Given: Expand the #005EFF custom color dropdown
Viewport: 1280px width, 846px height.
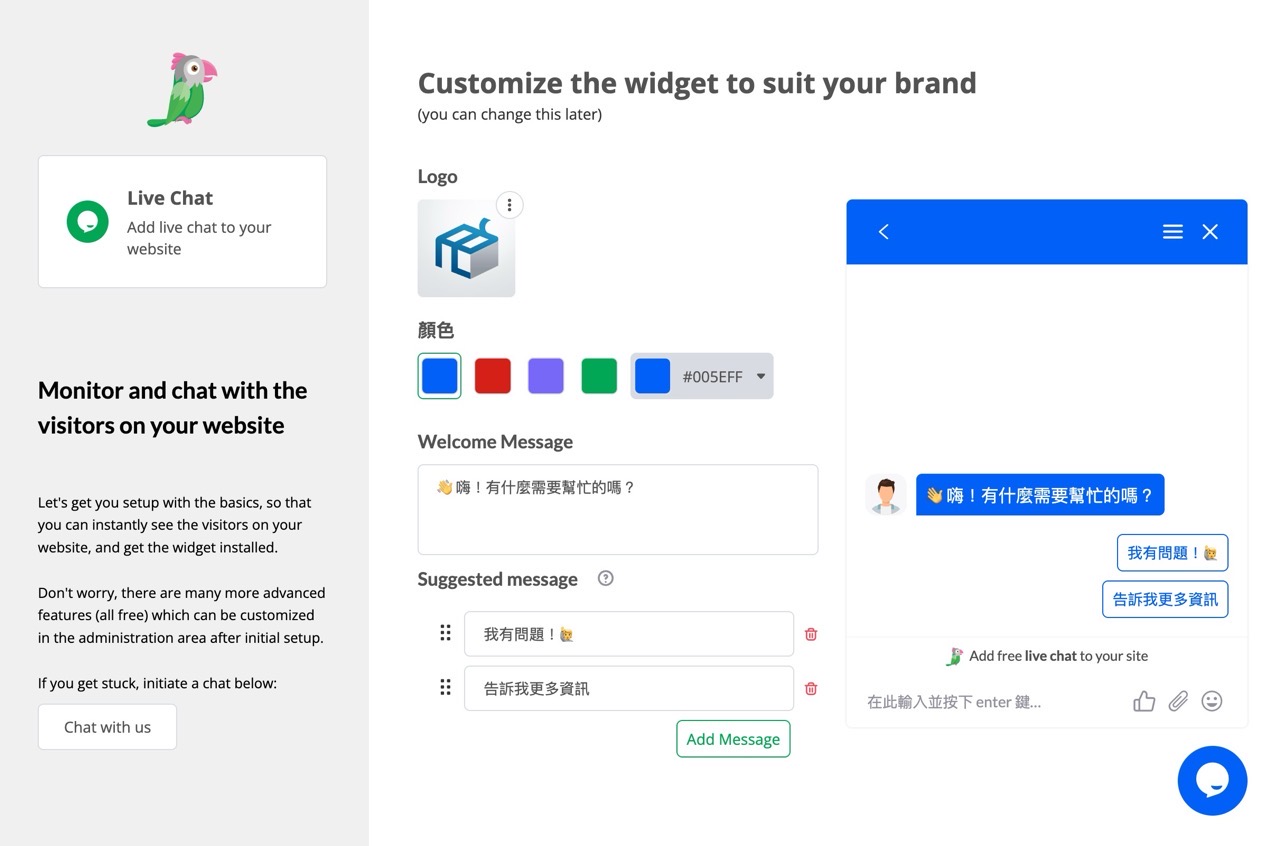Looking at the screenshot, I should pos(761,377).
